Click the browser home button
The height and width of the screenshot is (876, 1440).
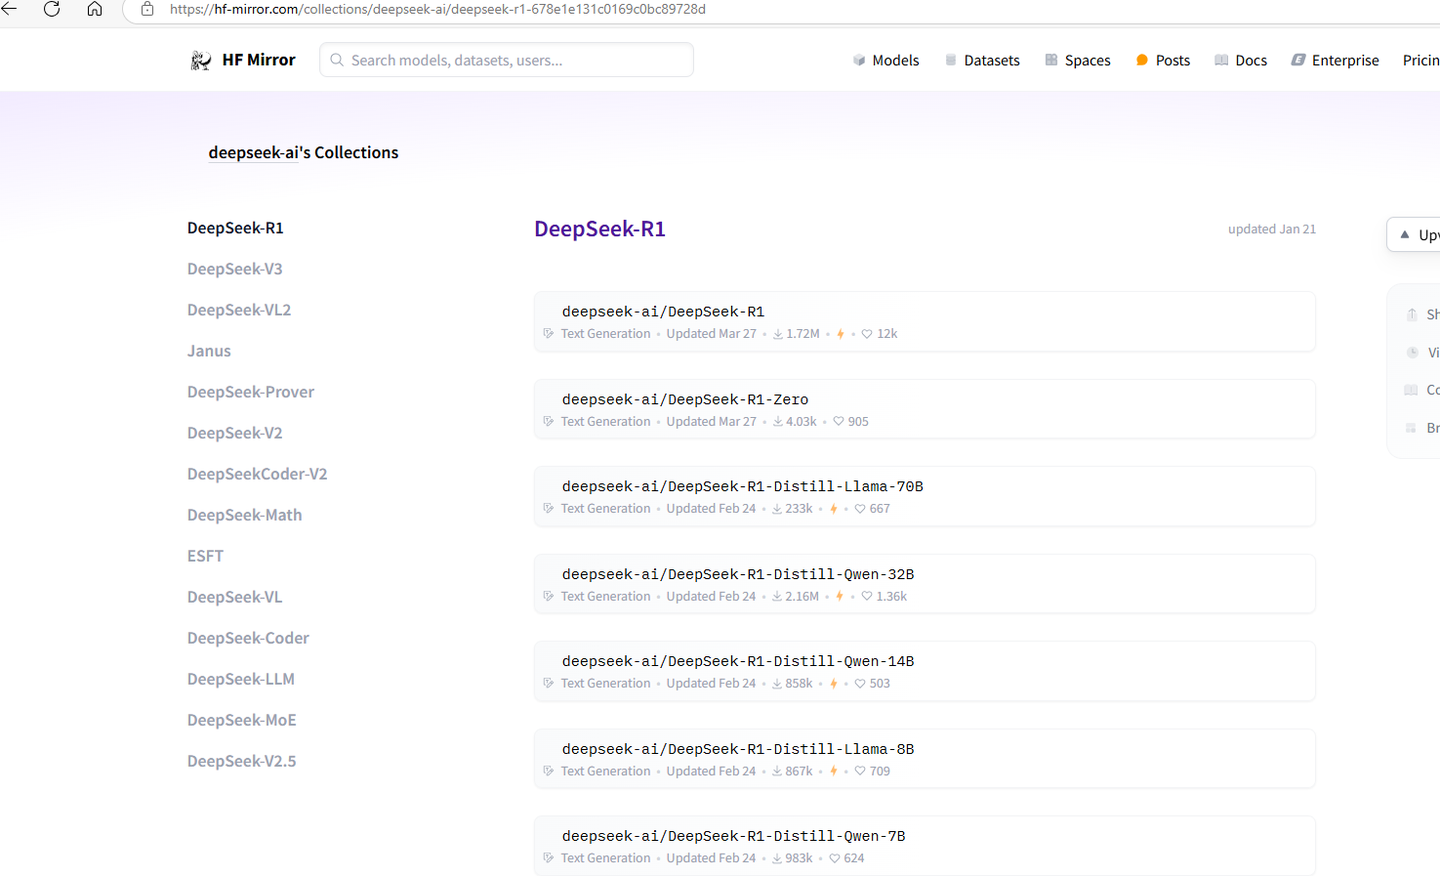pos(95,9)
